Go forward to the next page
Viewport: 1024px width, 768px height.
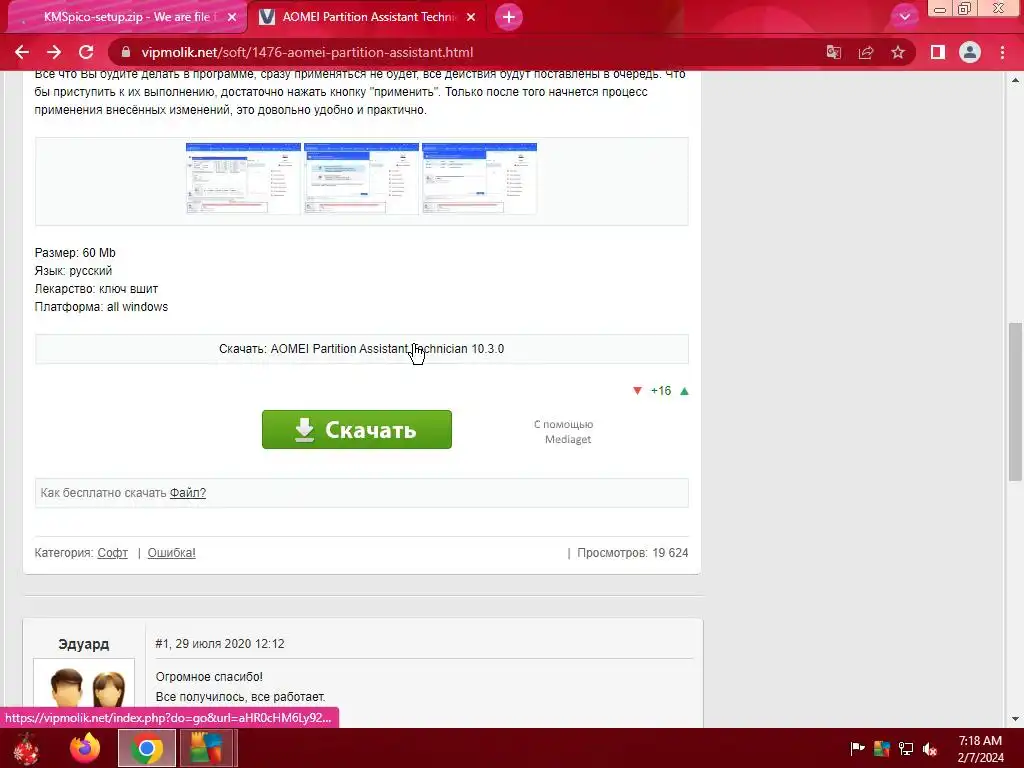54,52
